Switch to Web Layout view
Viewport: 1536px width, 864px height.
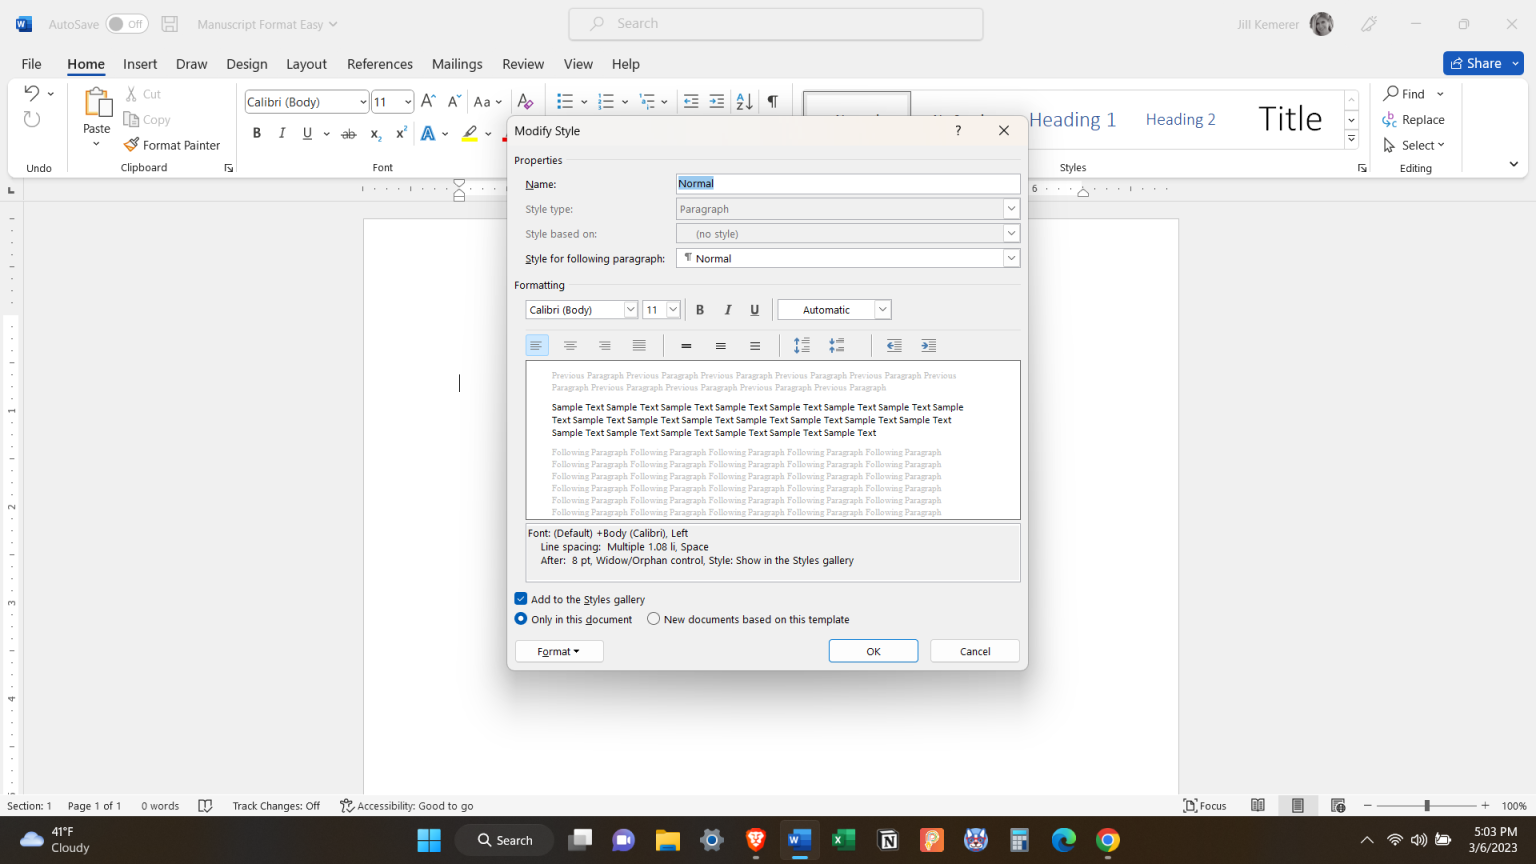(1338, 806)
